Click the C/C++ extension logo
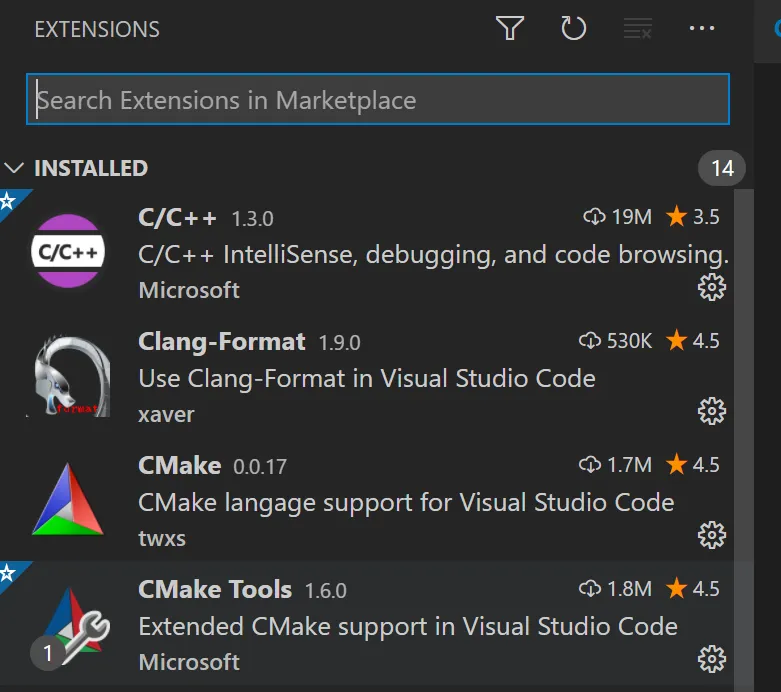Viewport: 781px width, 692px height. pyautogui.click(x=68, y=251)
